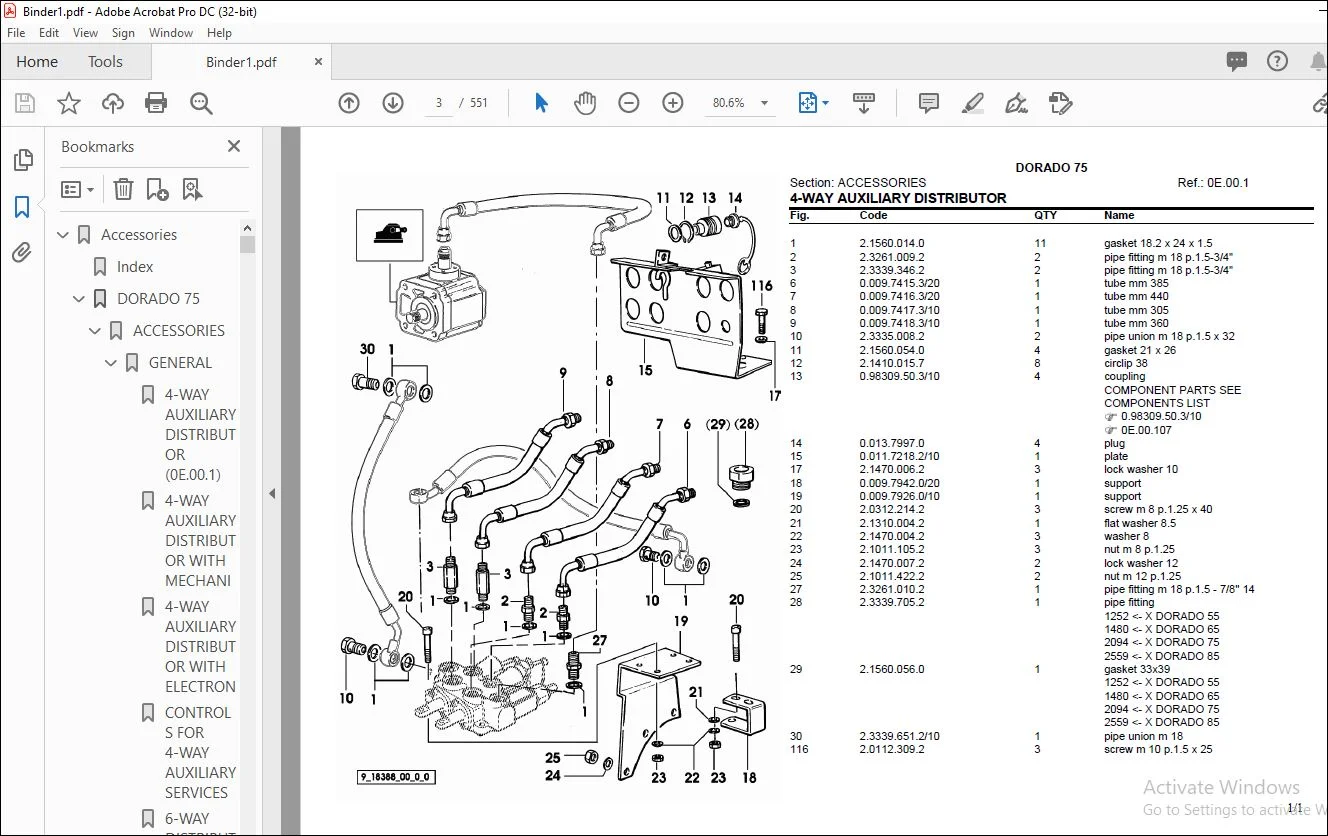This screenshot has height=836, width=1328.
Task: Collapse the navigation pane arrow
Action: (270, 493)
